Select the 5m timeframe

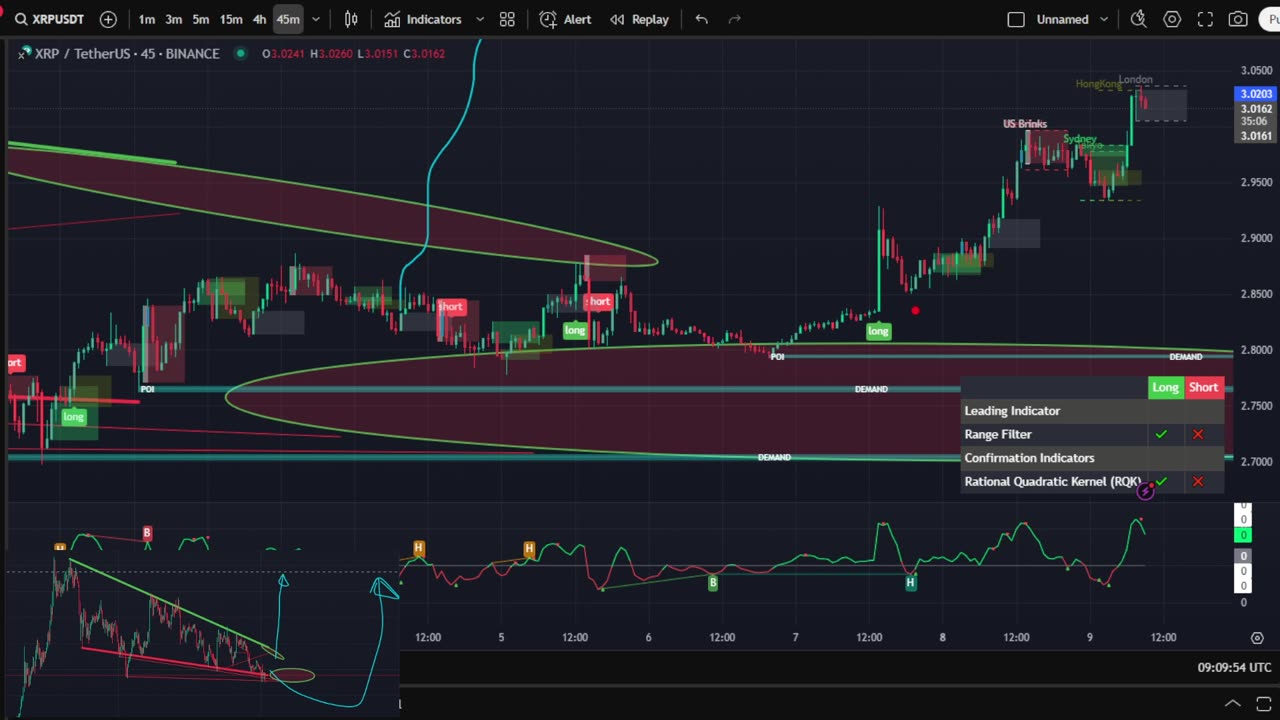[x=201, y=19]
